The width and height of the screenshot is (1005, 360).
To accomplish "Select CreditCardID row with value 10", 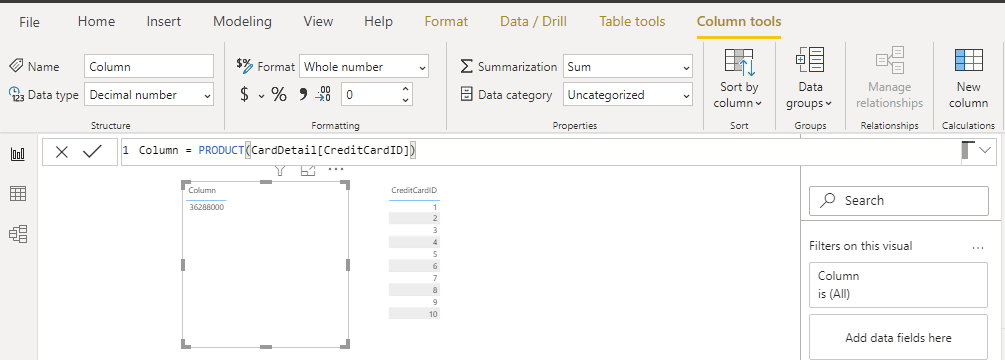I will click(414, 314).
